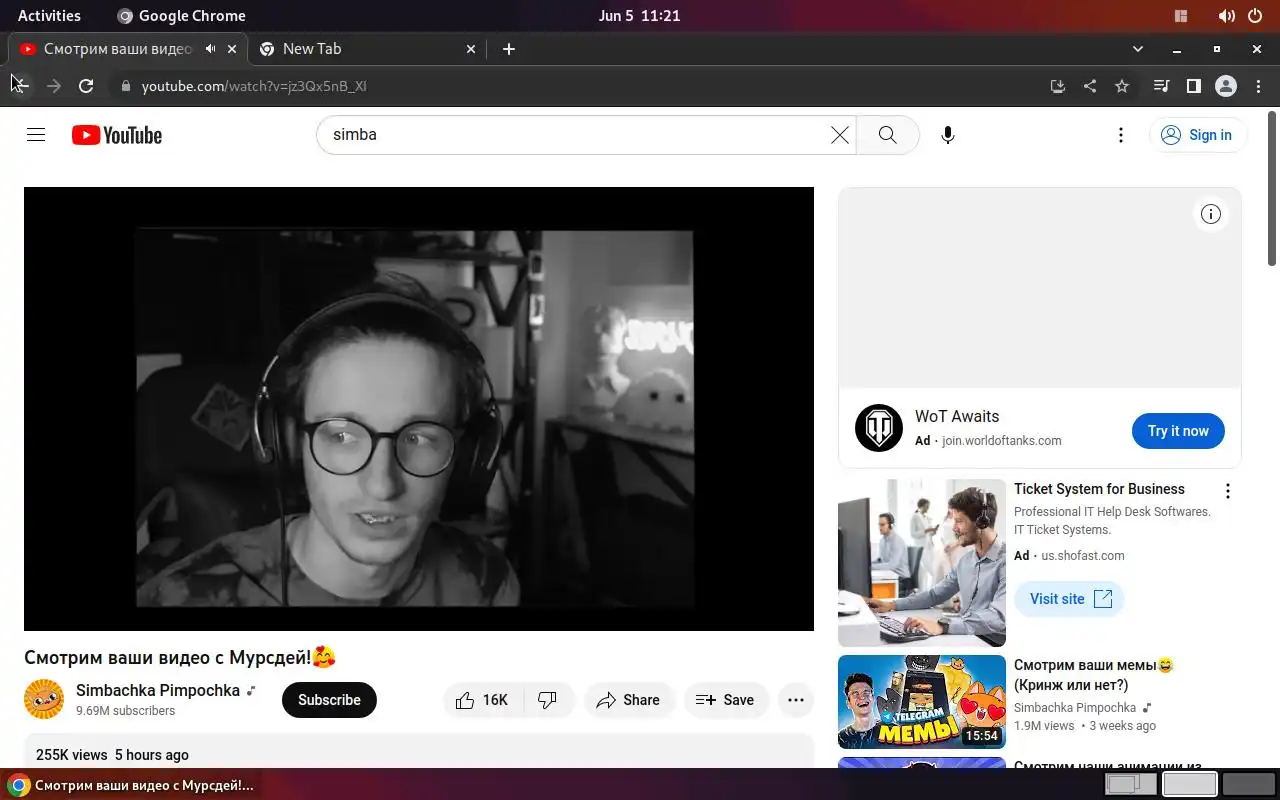Click the Sign in button

click(x=1198, y=135)
